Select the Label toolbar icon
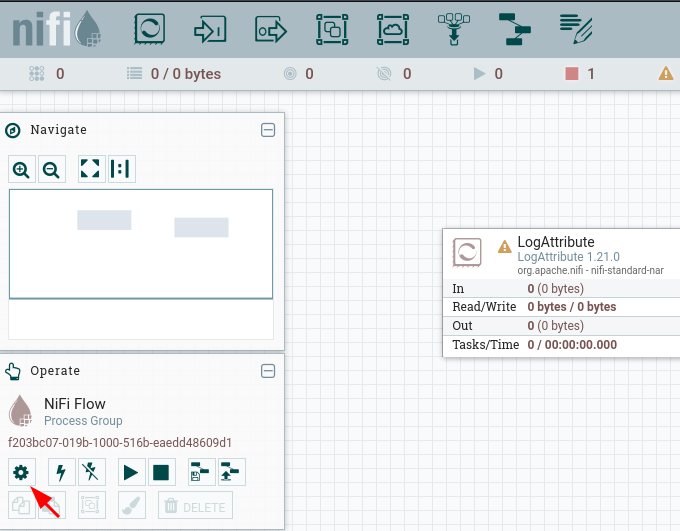 point(575,29)
